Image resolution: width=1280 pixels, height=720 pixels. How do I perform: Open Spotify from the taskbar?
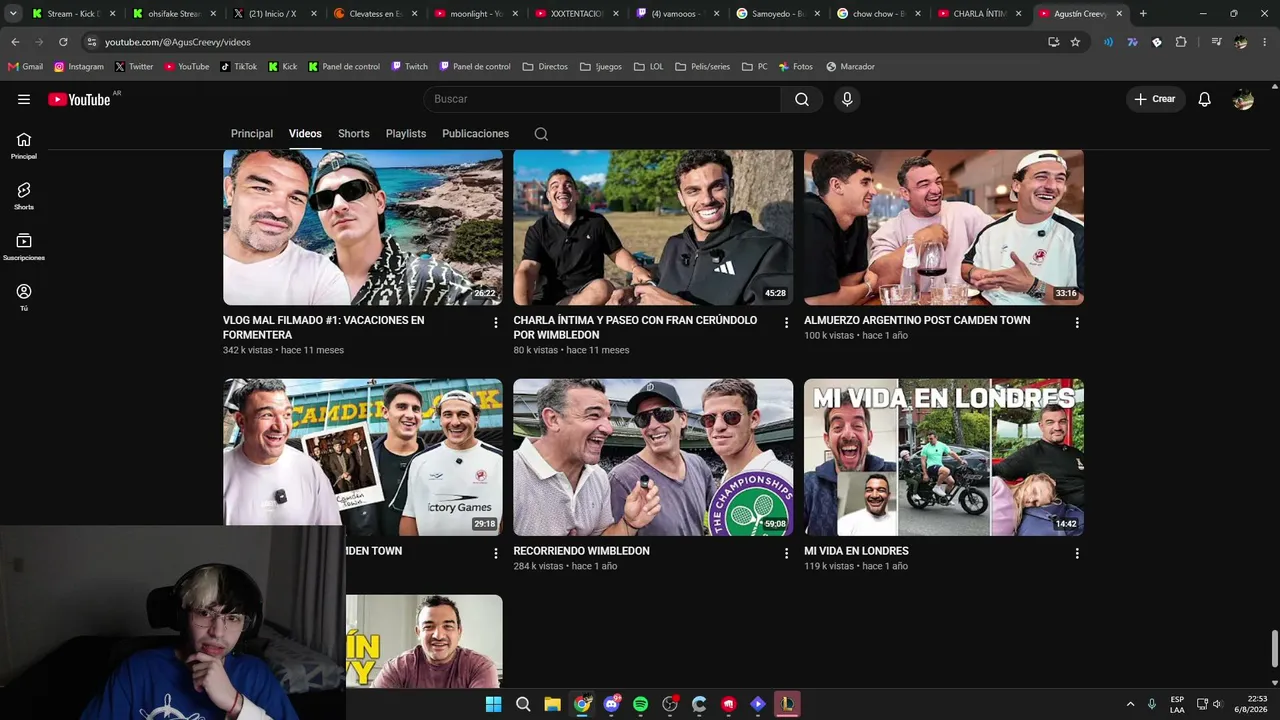[x=640, y=704]
